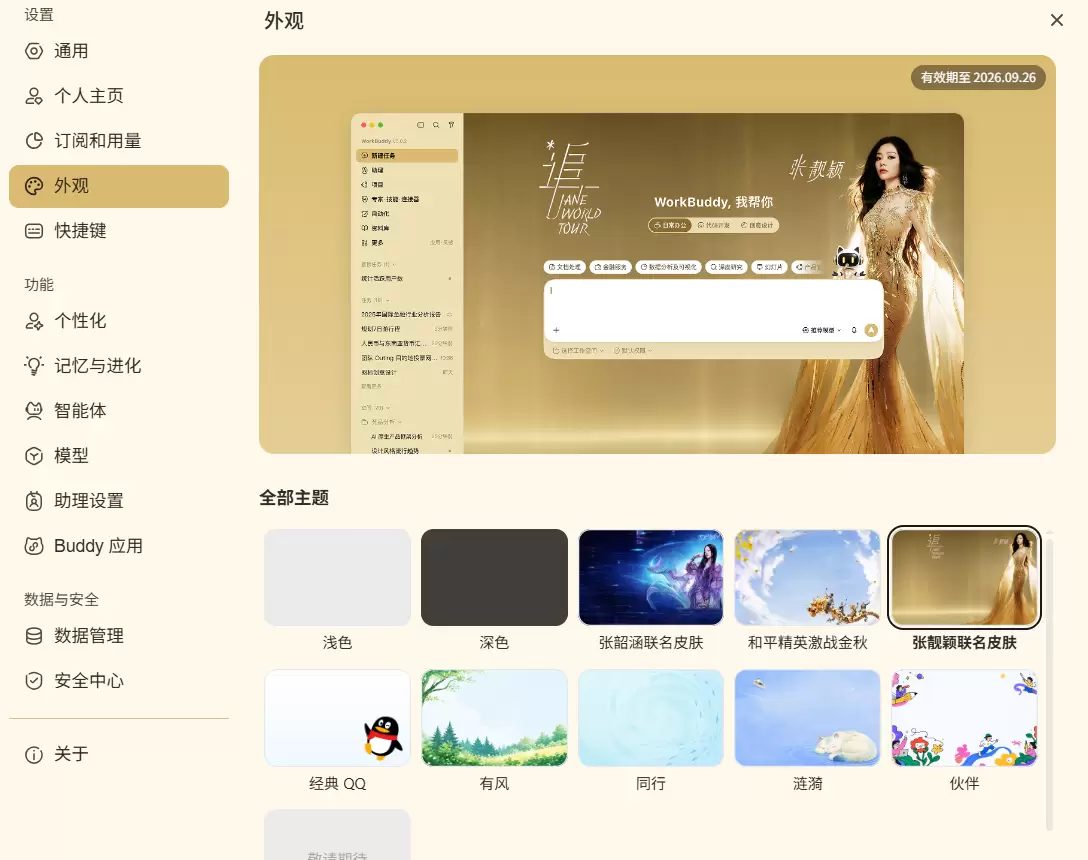This screenshot has width=1088, height=860.
Task: Click the 安全中心 shield icon
Action: pos(34,681)
